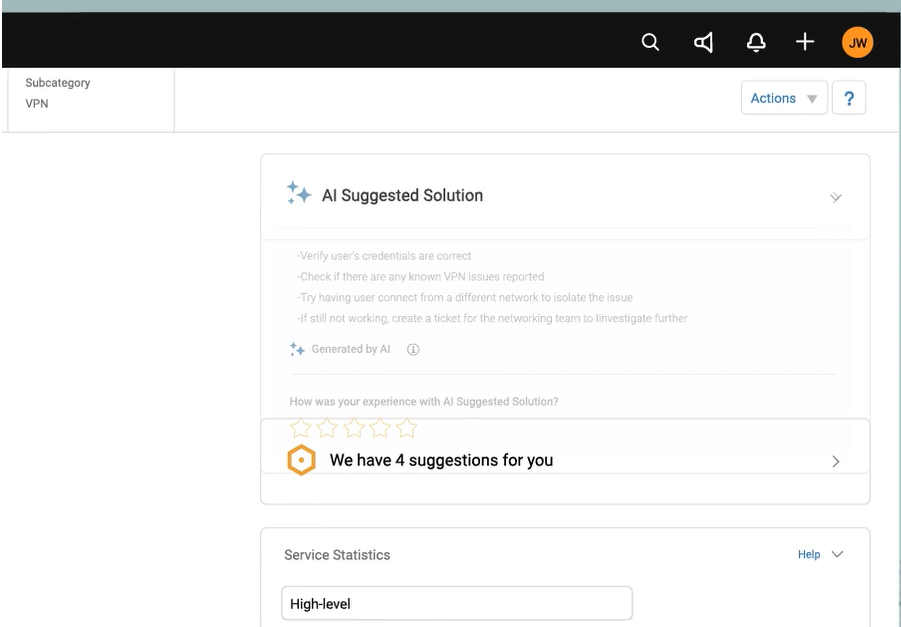Select the second rating star
The height and width of the screenshot is (627, 901).
[x=327, y=429]
